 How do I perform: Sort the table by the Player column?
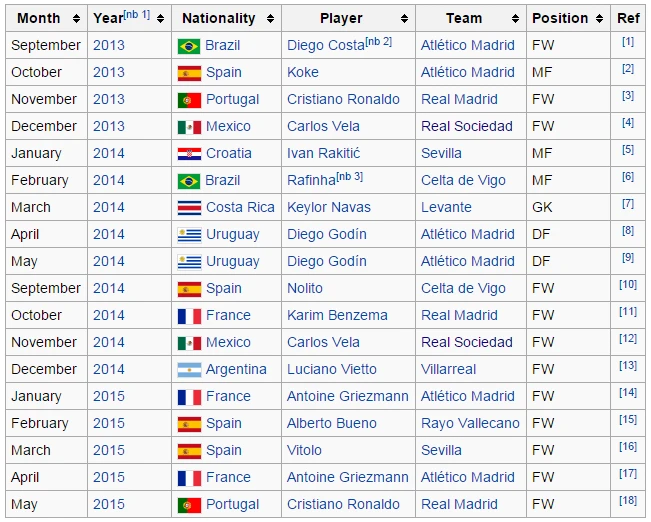[404, 18]
